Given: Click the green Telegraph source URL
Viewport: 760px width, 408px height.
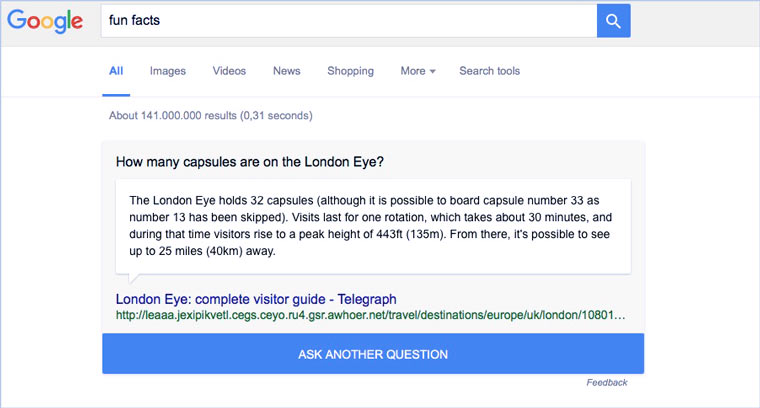Looking at the screenshot, I should (371, 315).
